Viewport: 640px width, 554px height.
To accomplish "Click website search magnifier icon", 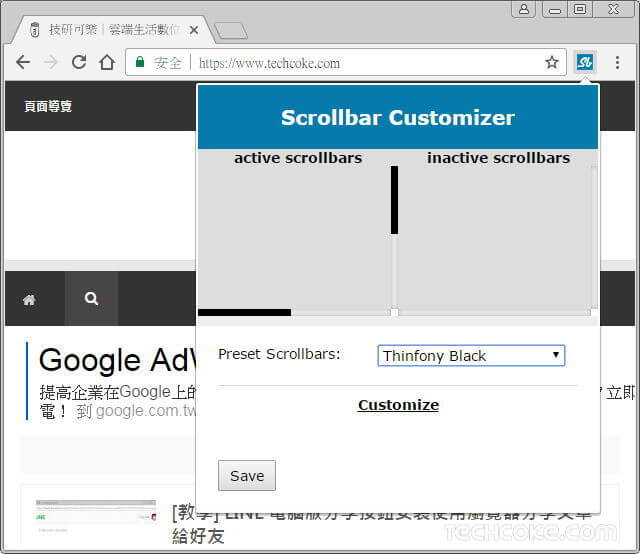I will 91,299.
